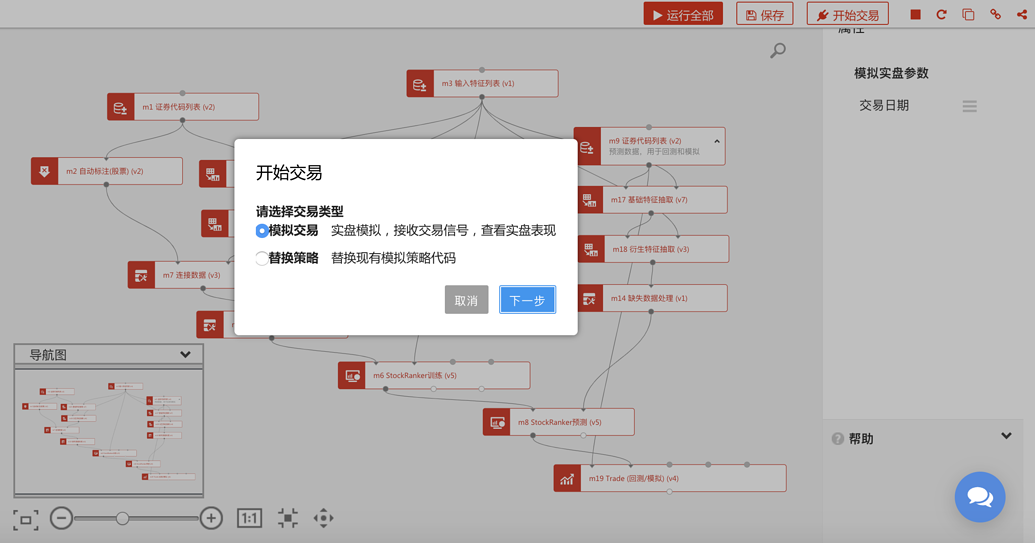Open the 交易日期 list menu icon
The image size is (1035, 543).
tap(969, 106)
